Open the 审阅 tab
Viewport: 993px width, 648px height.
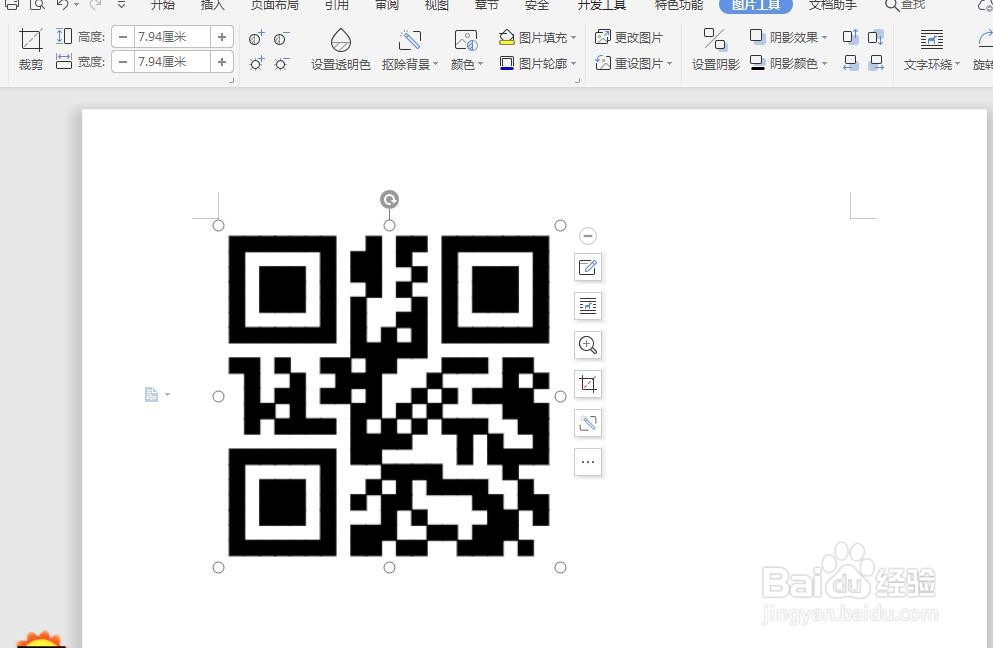[x=387, y=5]
